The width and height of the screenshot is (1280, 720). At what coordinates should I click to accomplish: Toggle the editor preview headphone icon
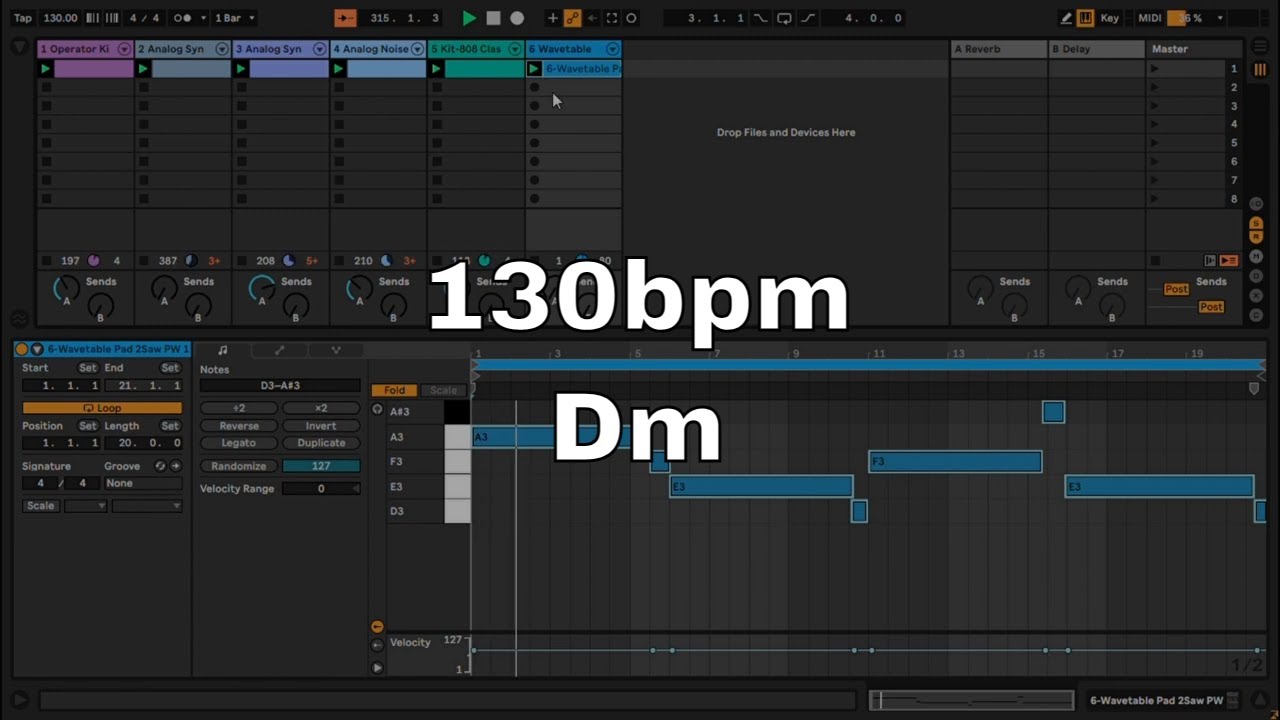click(x=377, y=410)
